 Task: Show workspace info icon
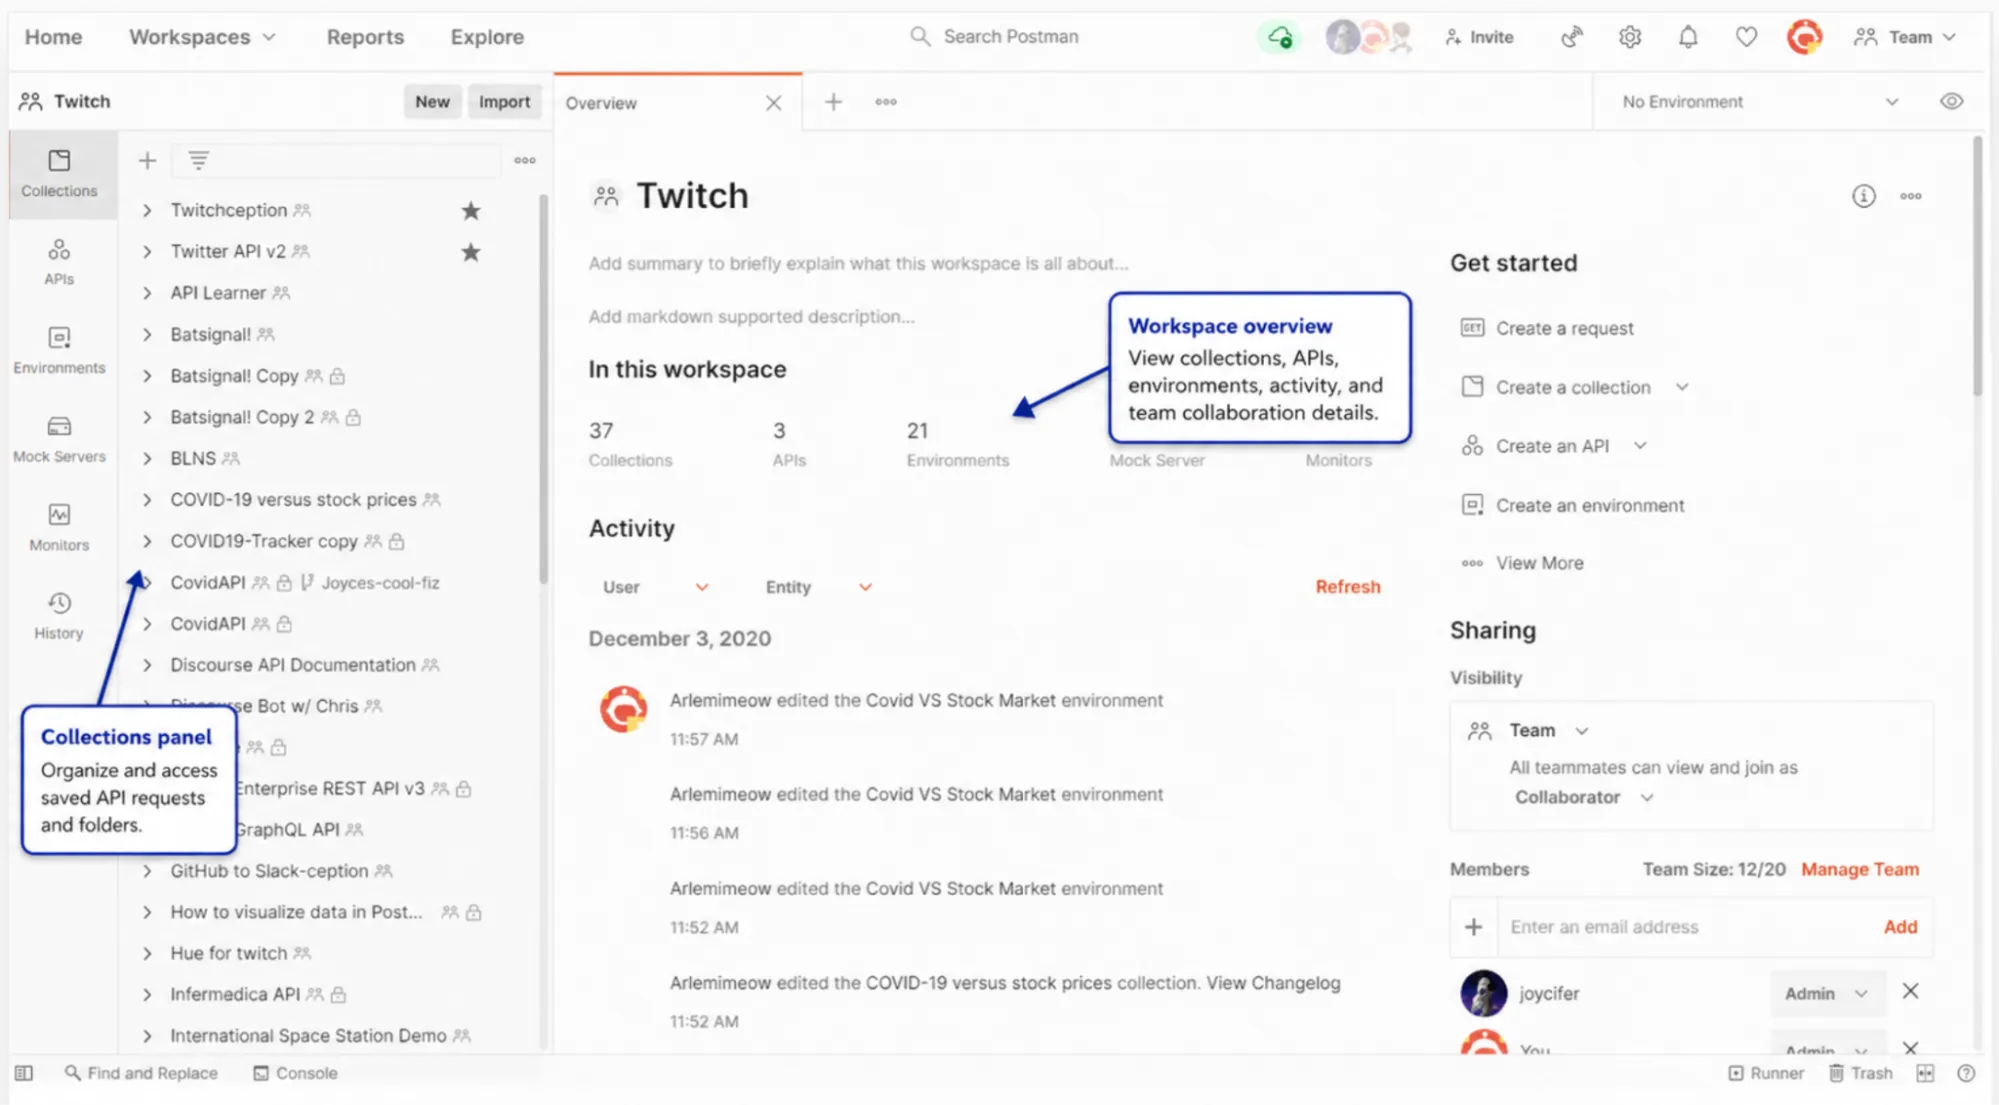coord(1863,196)
